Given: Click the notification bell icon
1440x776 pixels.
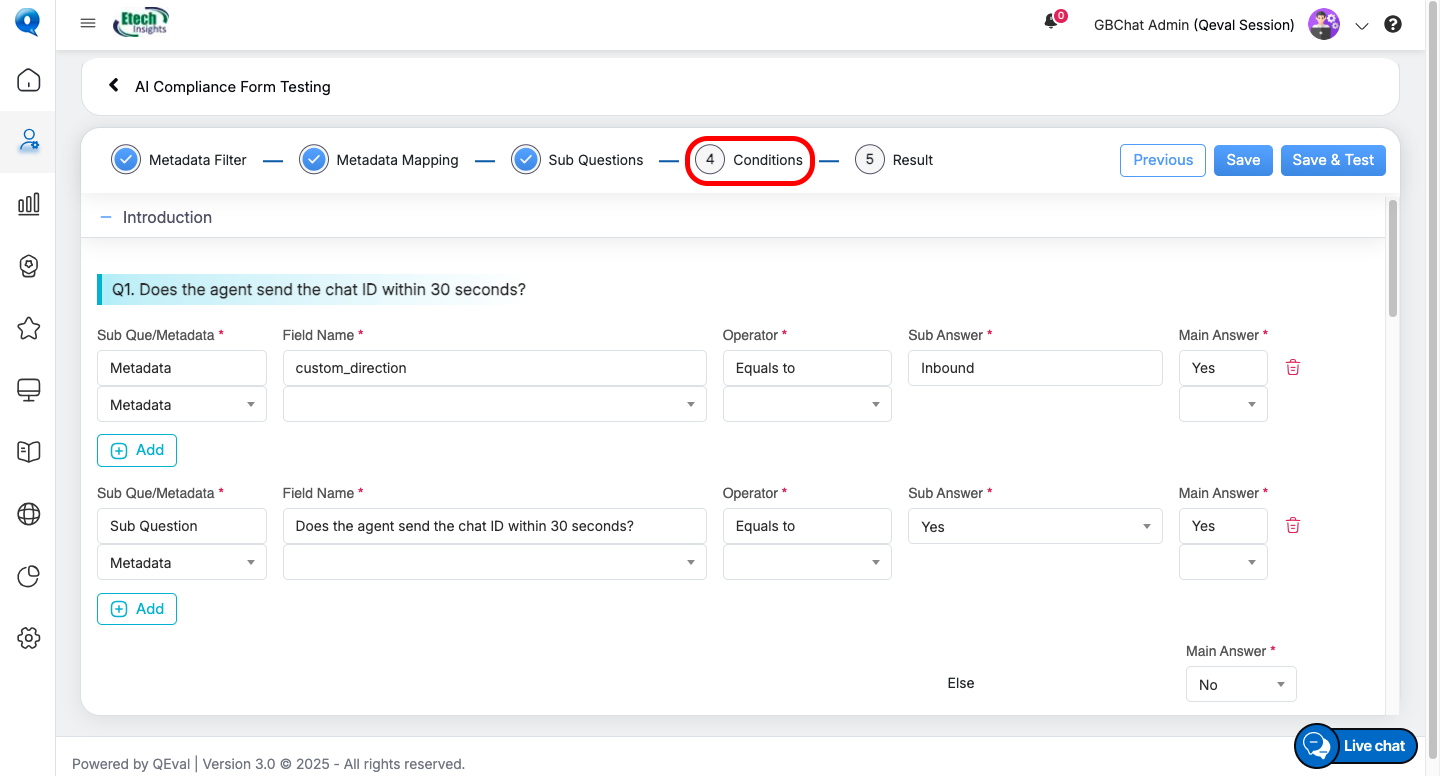Looking at the screenshot, I should [1051, 23].
